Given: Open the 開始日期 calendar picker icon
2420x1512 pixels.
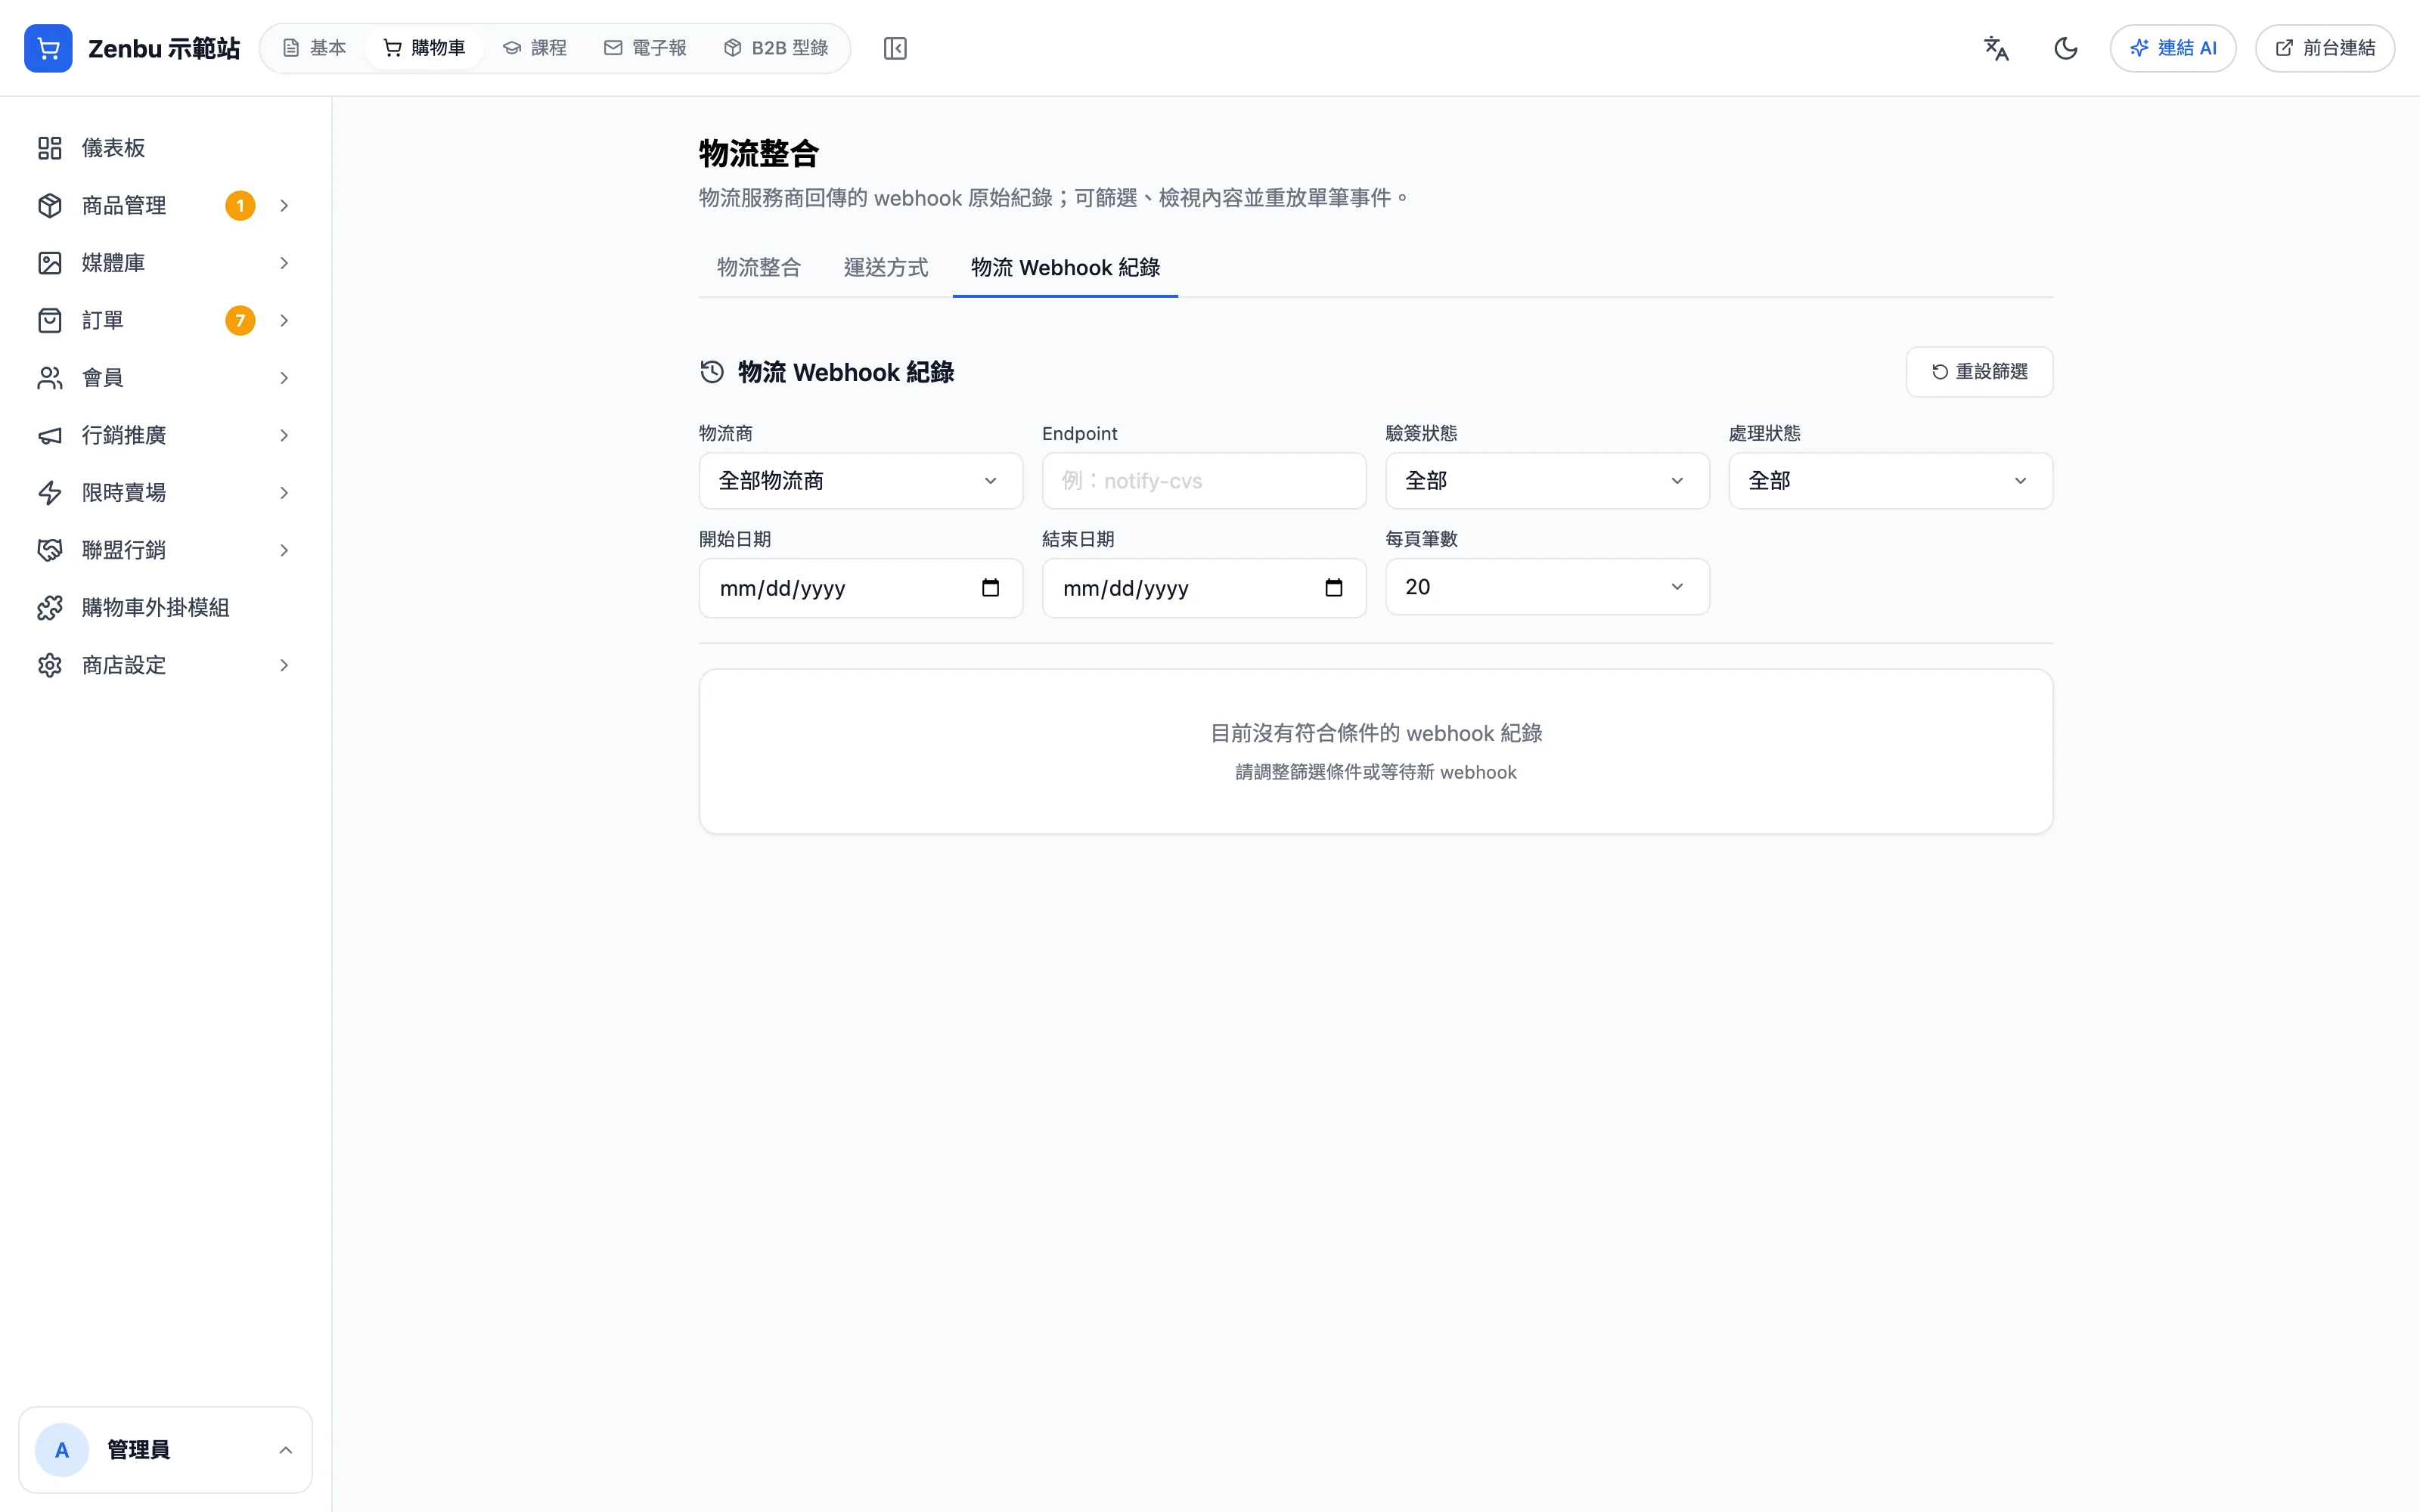Looking at the screenshot, I should tap(990, 588).
